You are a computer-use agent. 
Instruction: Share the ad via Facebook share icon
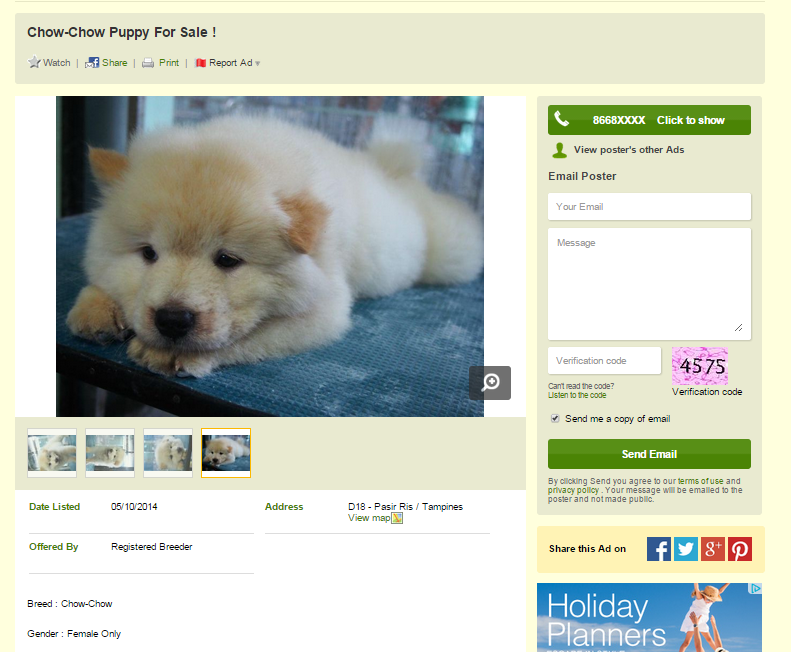coord(92,63)
